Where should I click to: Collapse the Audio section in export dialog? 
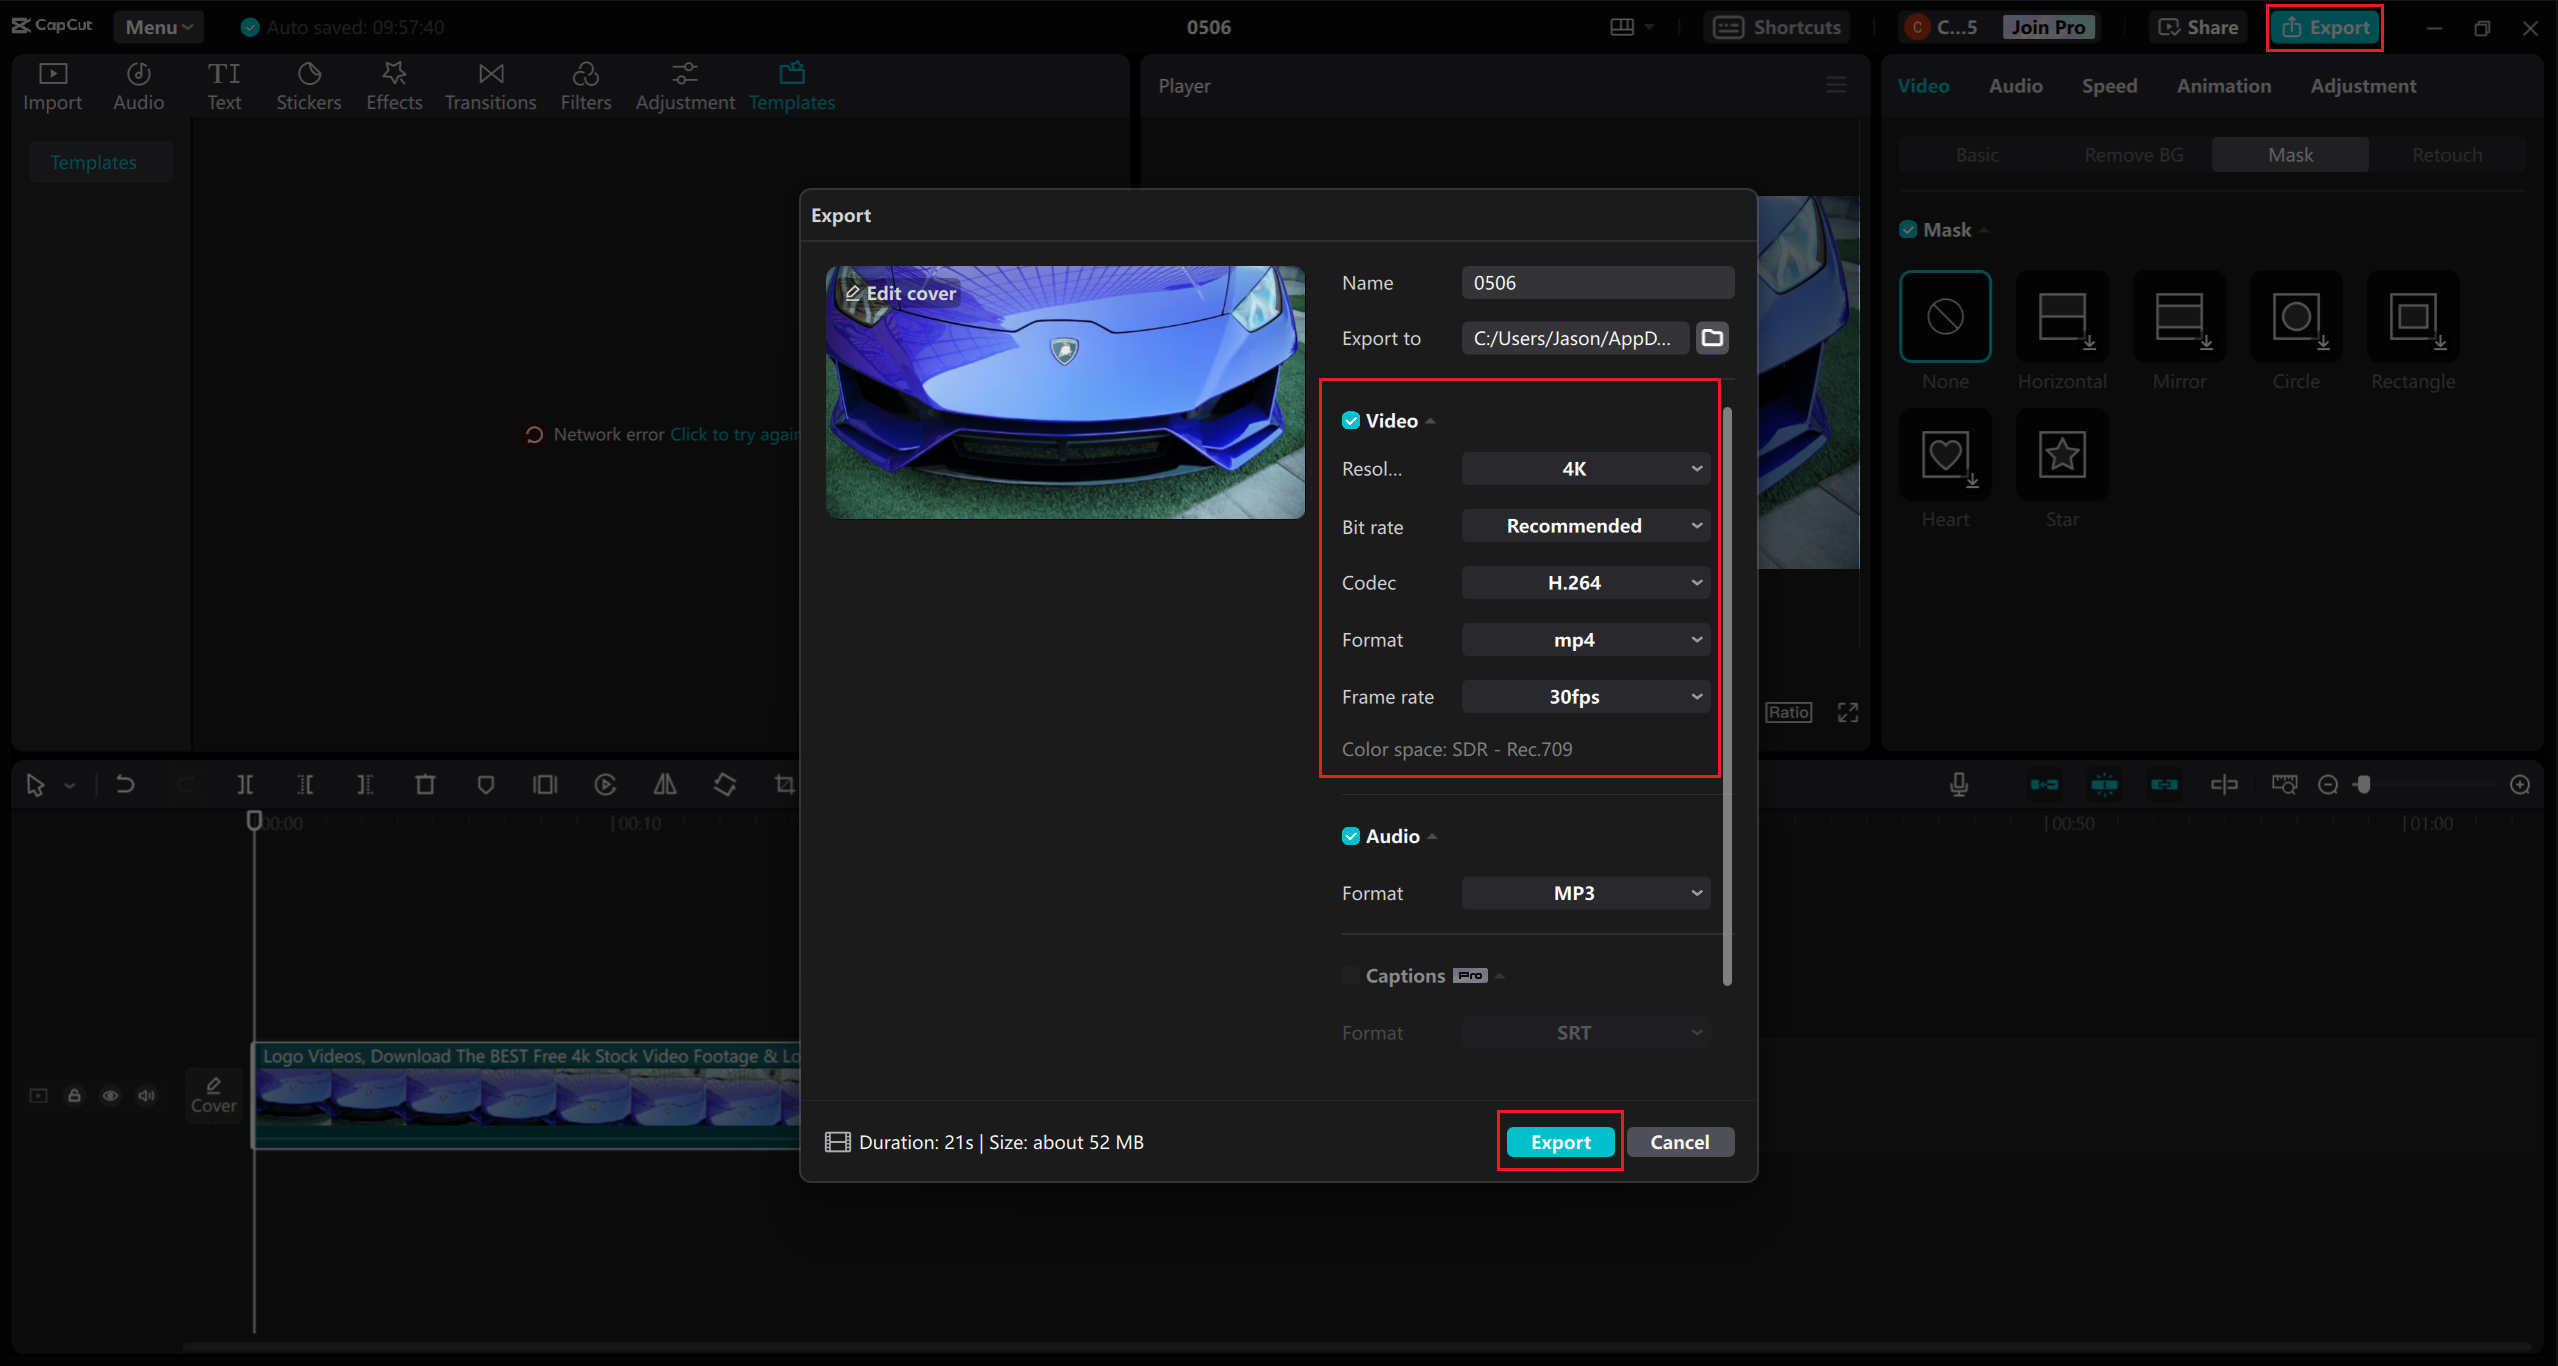[1434, 836]
